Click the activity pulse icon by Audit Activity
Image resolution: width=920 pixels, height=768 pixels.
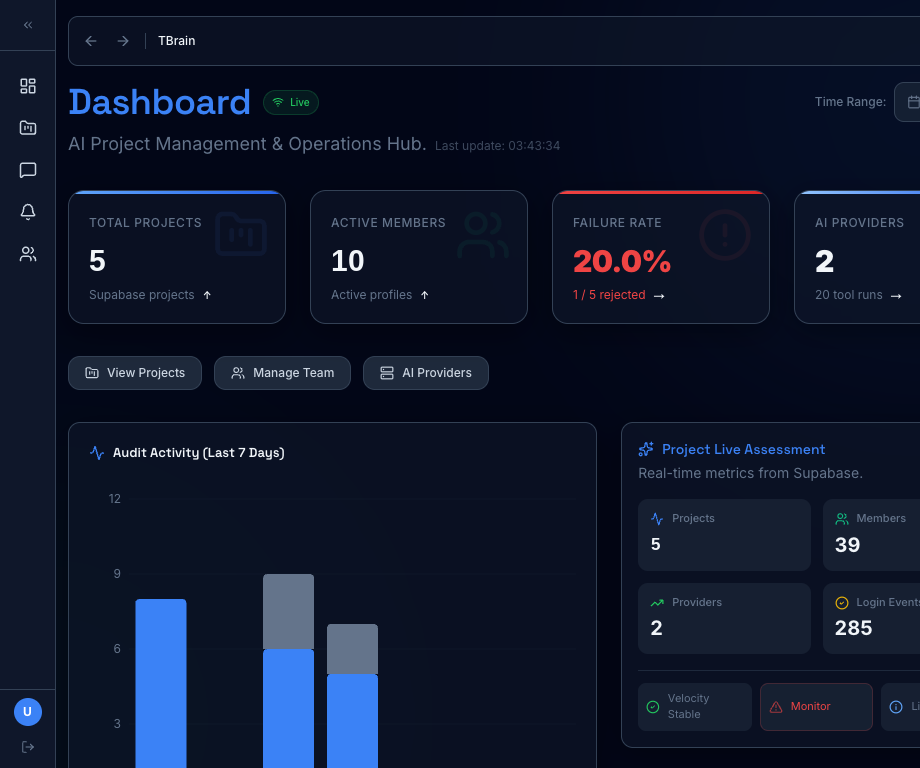(x=97, y=452)
